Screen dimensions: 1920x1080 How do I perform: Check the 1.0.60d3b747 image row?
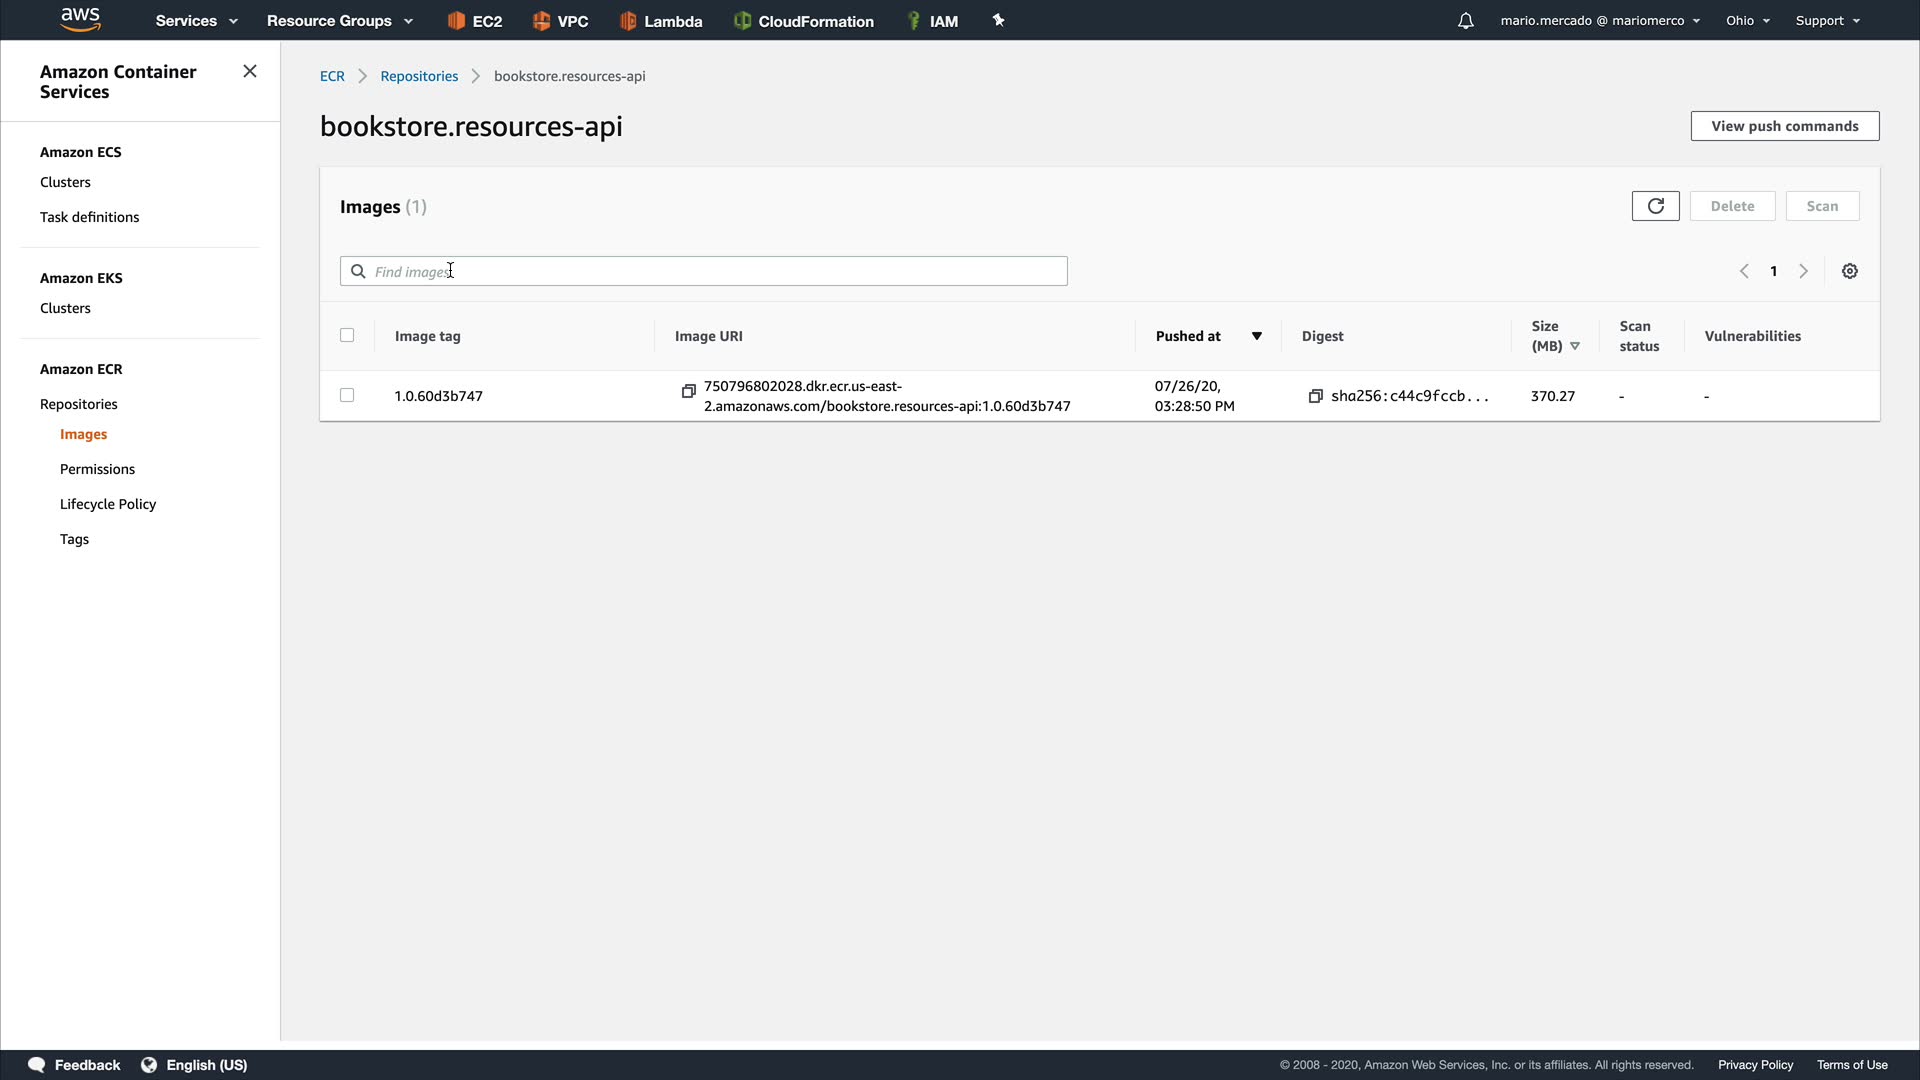click(347, 395)
